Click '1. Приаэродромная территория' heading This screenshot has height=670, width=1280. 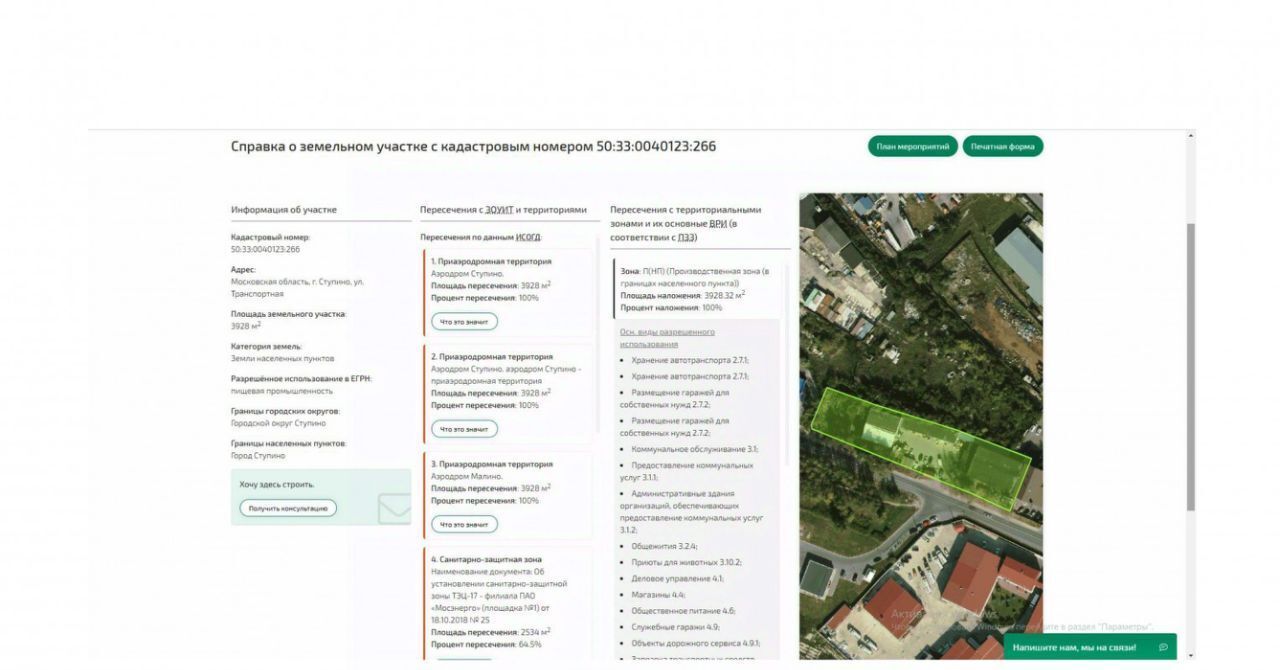(491, 261)
